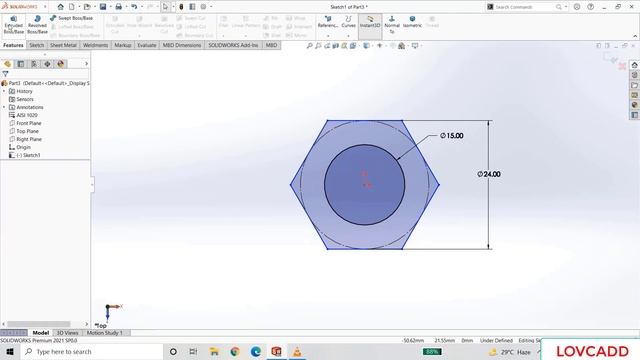Open Windows Start button
The width and height of the screenshot is (640, 360).
click(x=9, y=351)
